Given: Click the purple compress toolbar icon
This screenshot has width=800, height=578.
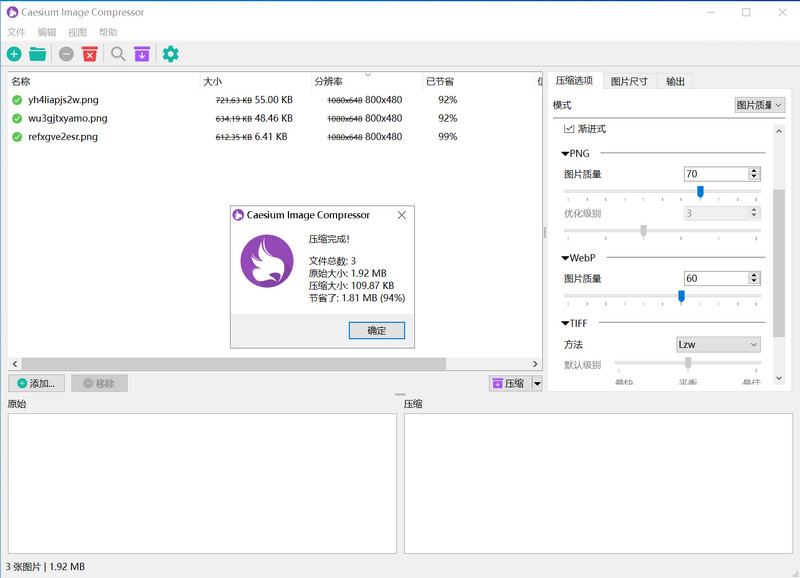Looking at the screenshot, I should coord(142,54).
